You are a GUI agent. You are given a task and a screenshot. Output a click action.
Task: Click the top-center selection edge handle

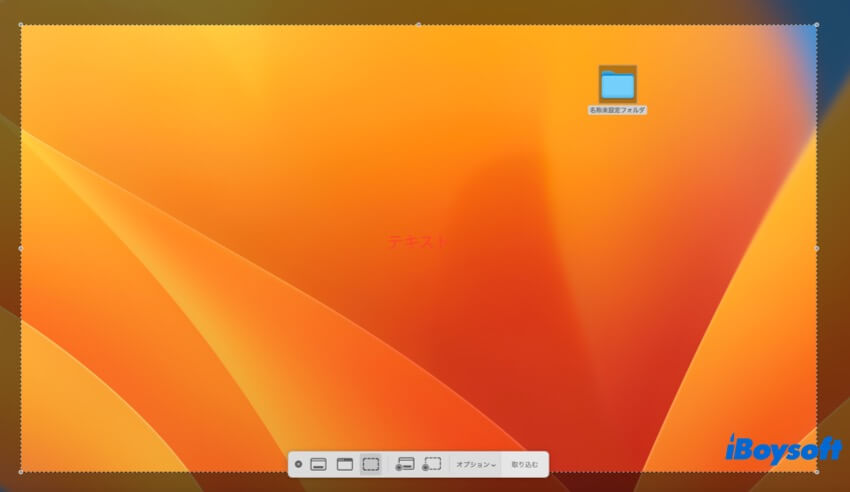click(418, 25)
